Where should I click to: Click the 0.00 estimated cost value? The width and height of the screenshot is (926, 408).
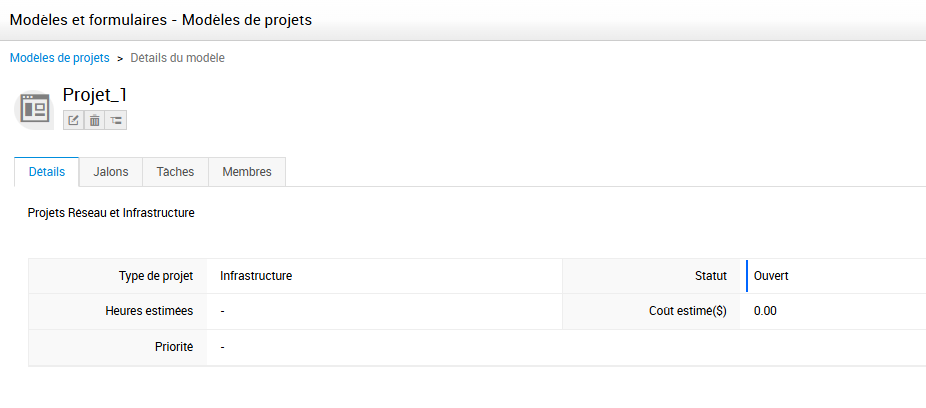[x=765, y=311]
